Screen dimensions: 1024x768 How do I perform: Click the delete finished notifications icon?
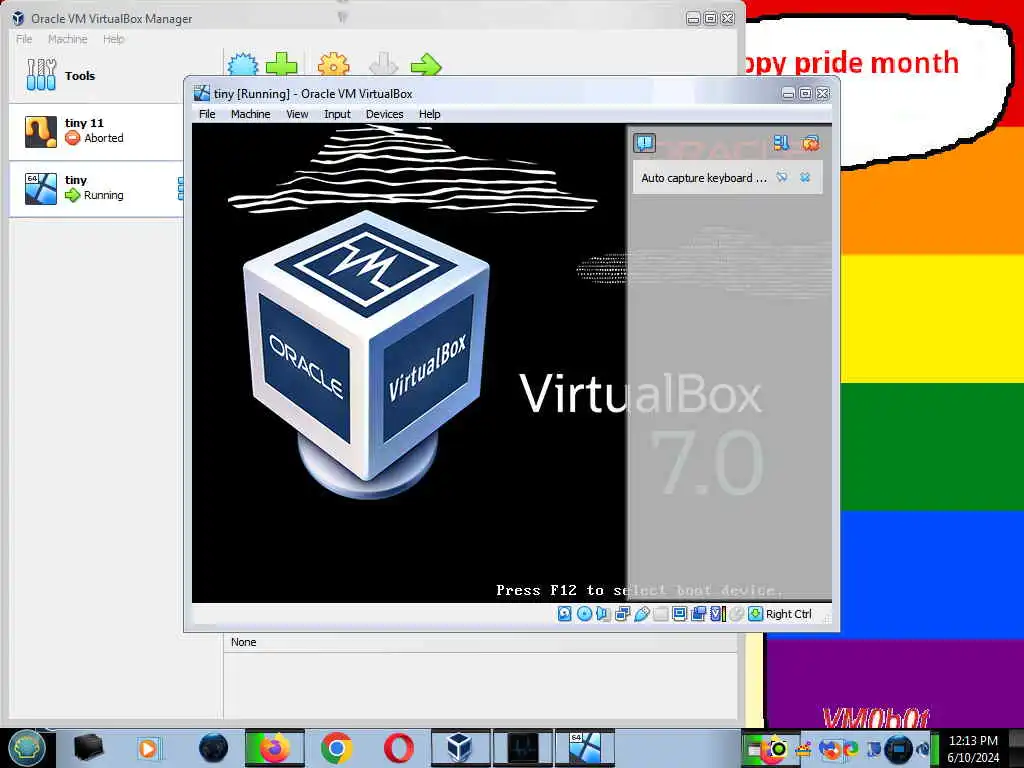point(810,143)
